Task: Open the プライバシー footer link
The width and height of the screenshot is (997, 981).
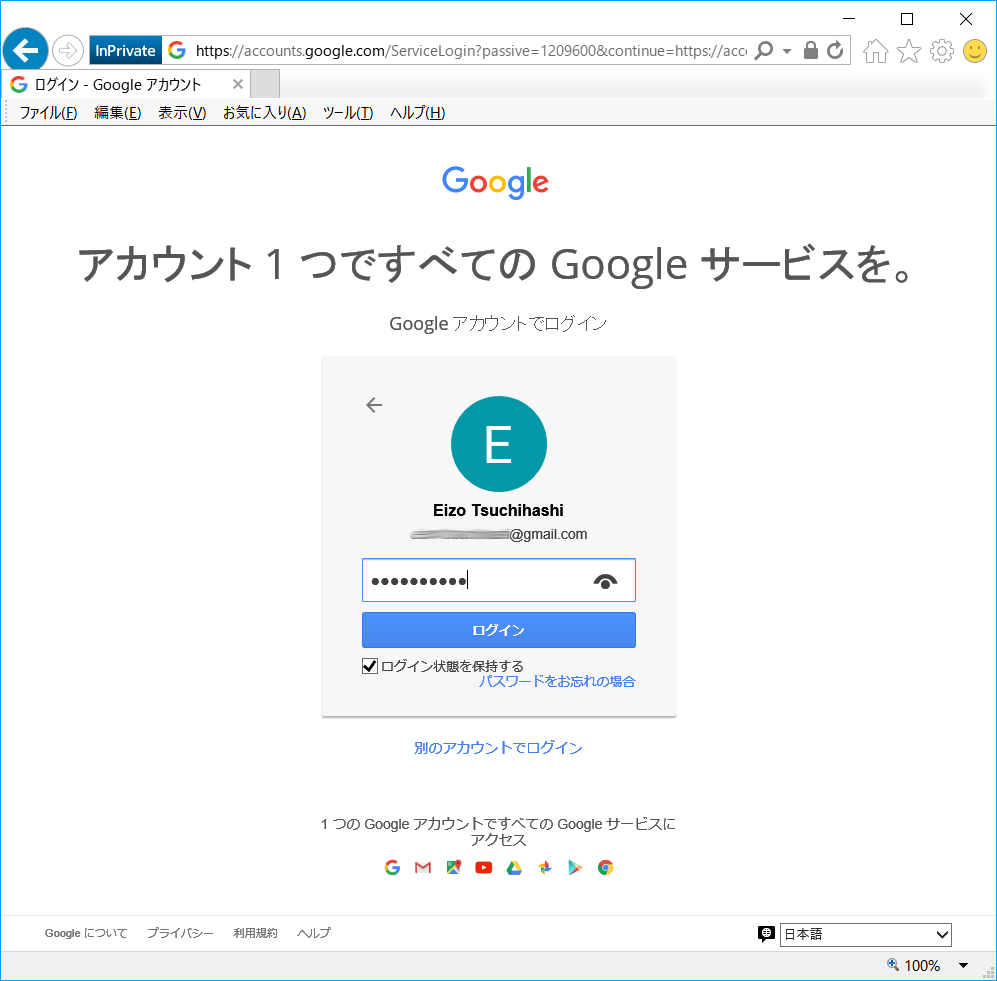Action: pos(181,933)
